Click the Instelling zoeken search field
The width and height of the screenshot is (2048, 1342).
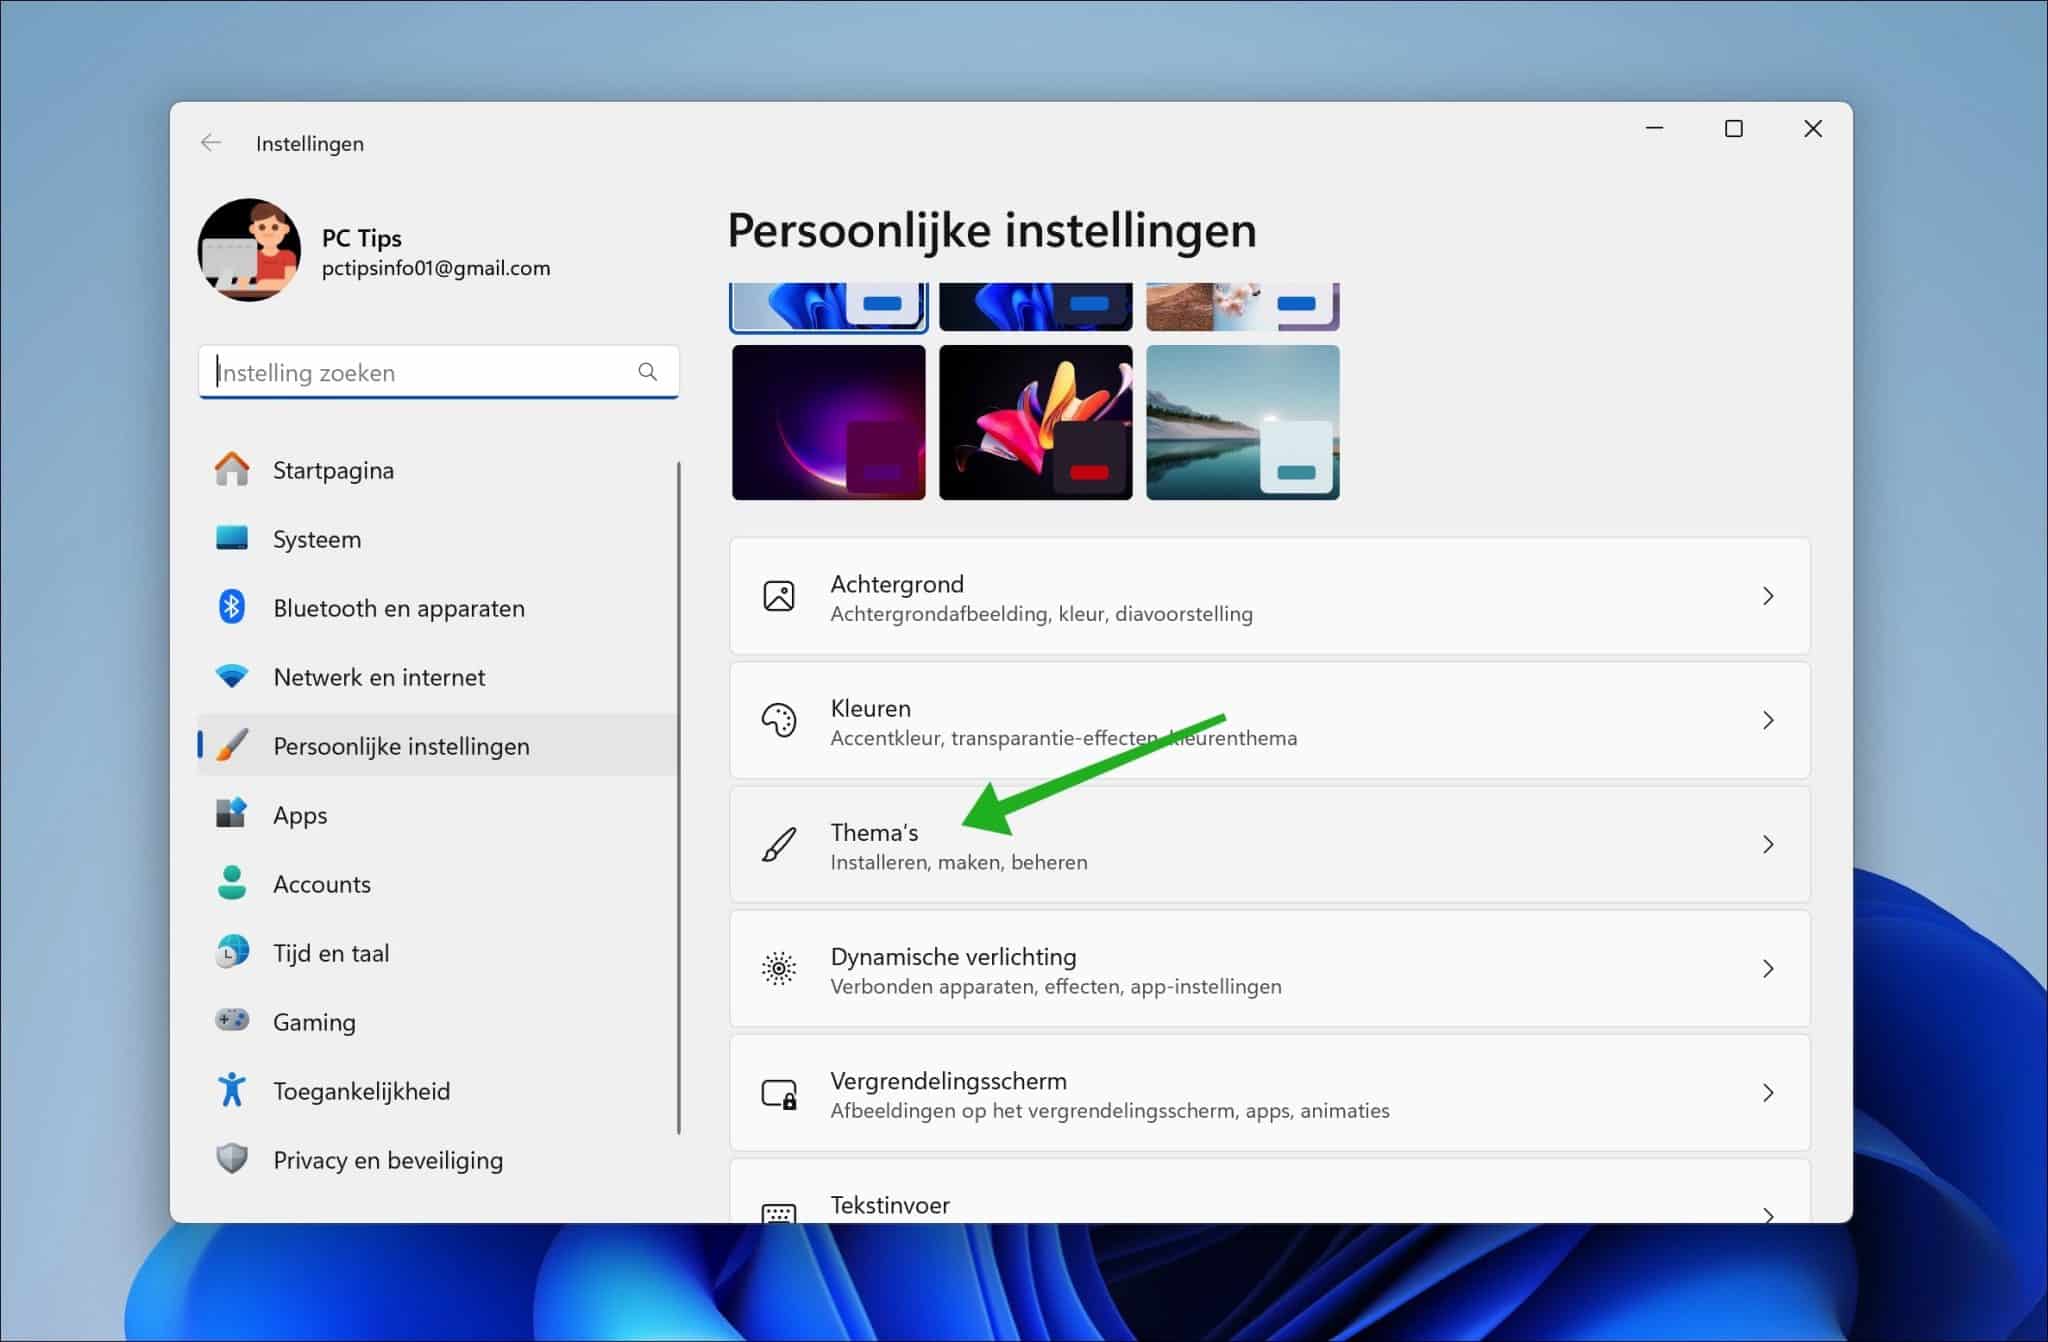click(x=438, y=372)
